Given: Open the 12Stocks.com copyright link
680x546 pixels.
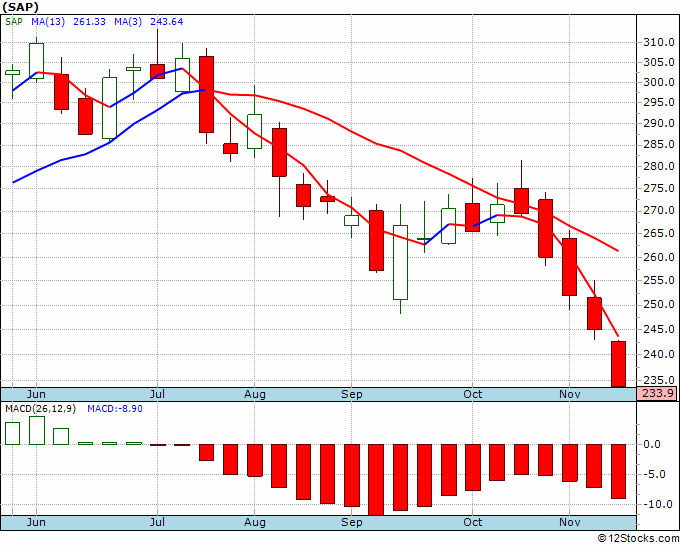Looking at the screenshot, I should 638,539.
